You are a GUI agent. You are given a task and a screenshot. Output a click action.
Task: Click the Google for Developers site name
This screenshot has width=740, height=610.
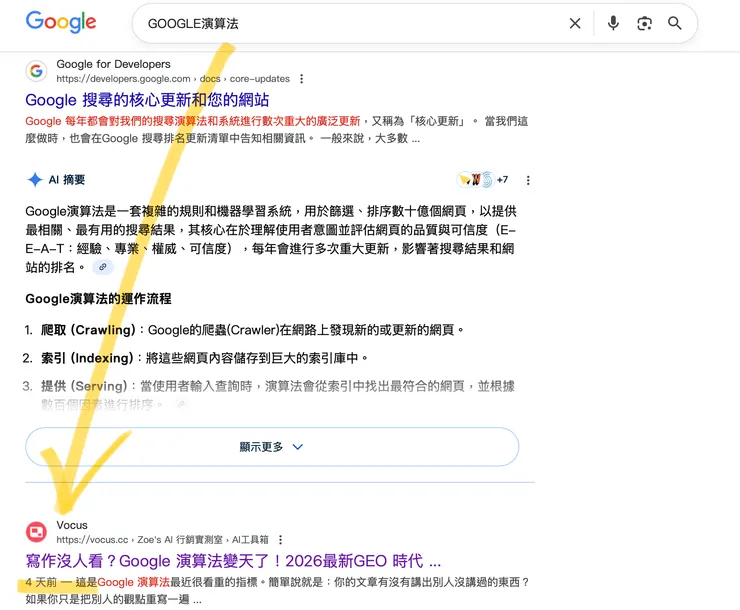point(113,64)
